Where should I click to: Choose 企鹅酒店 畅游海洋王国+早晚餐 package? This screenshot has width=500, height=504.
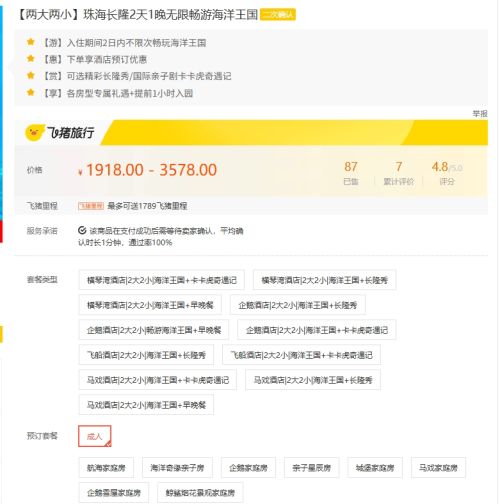click(x=154, y=330)
